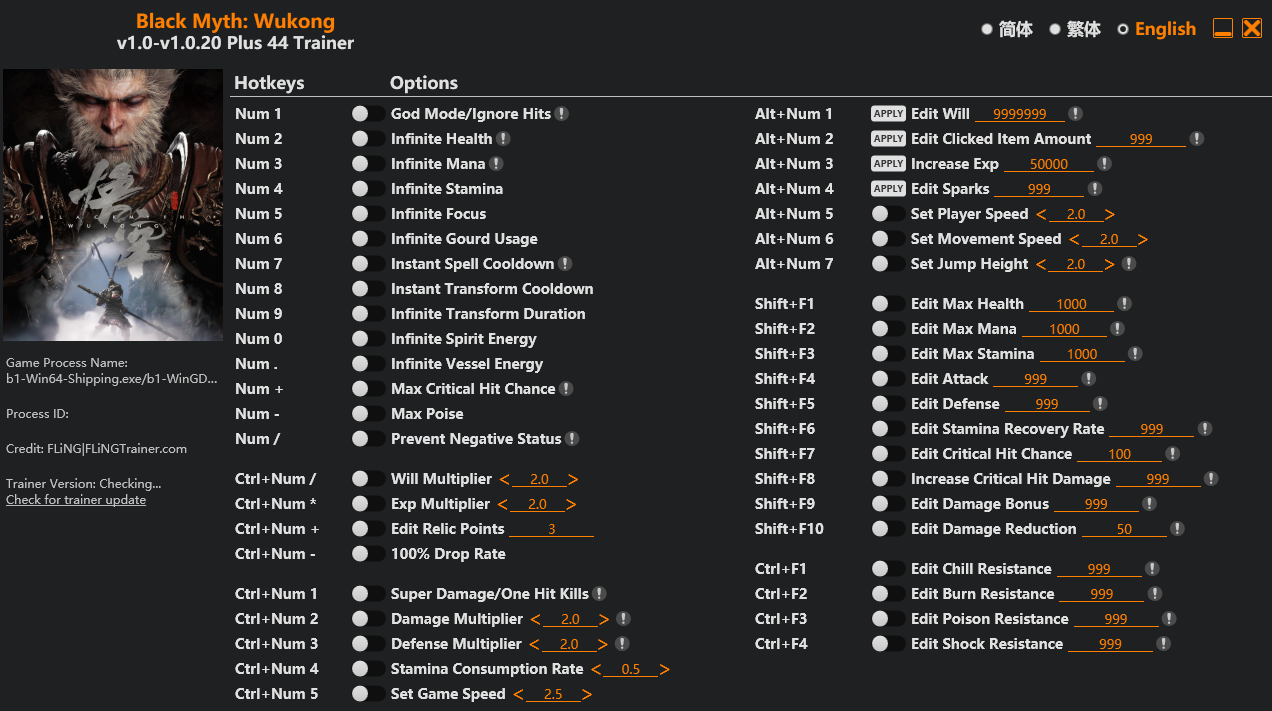The image size is (1272, 711).
Task: Click APPLY button for Edit Sparks
Action: 888,189
